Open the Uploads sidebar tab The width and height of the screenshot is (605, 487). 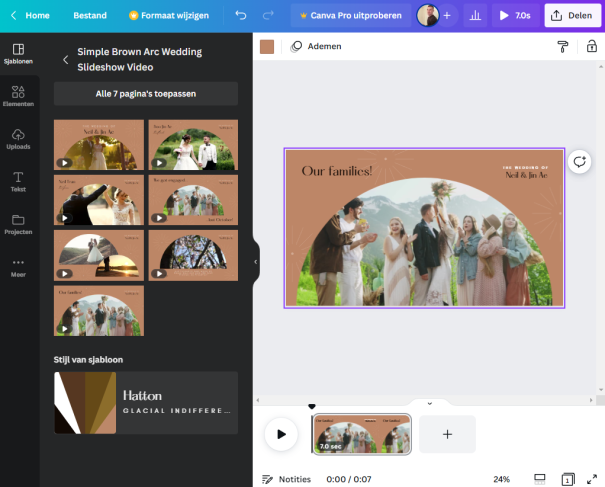(18, 139)
